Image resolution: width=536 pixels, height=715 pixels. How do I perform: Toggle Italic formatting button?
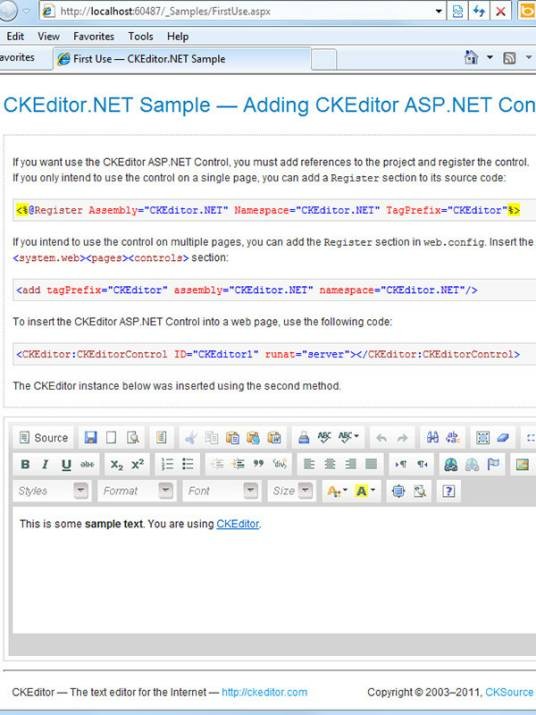coord(45,464)
